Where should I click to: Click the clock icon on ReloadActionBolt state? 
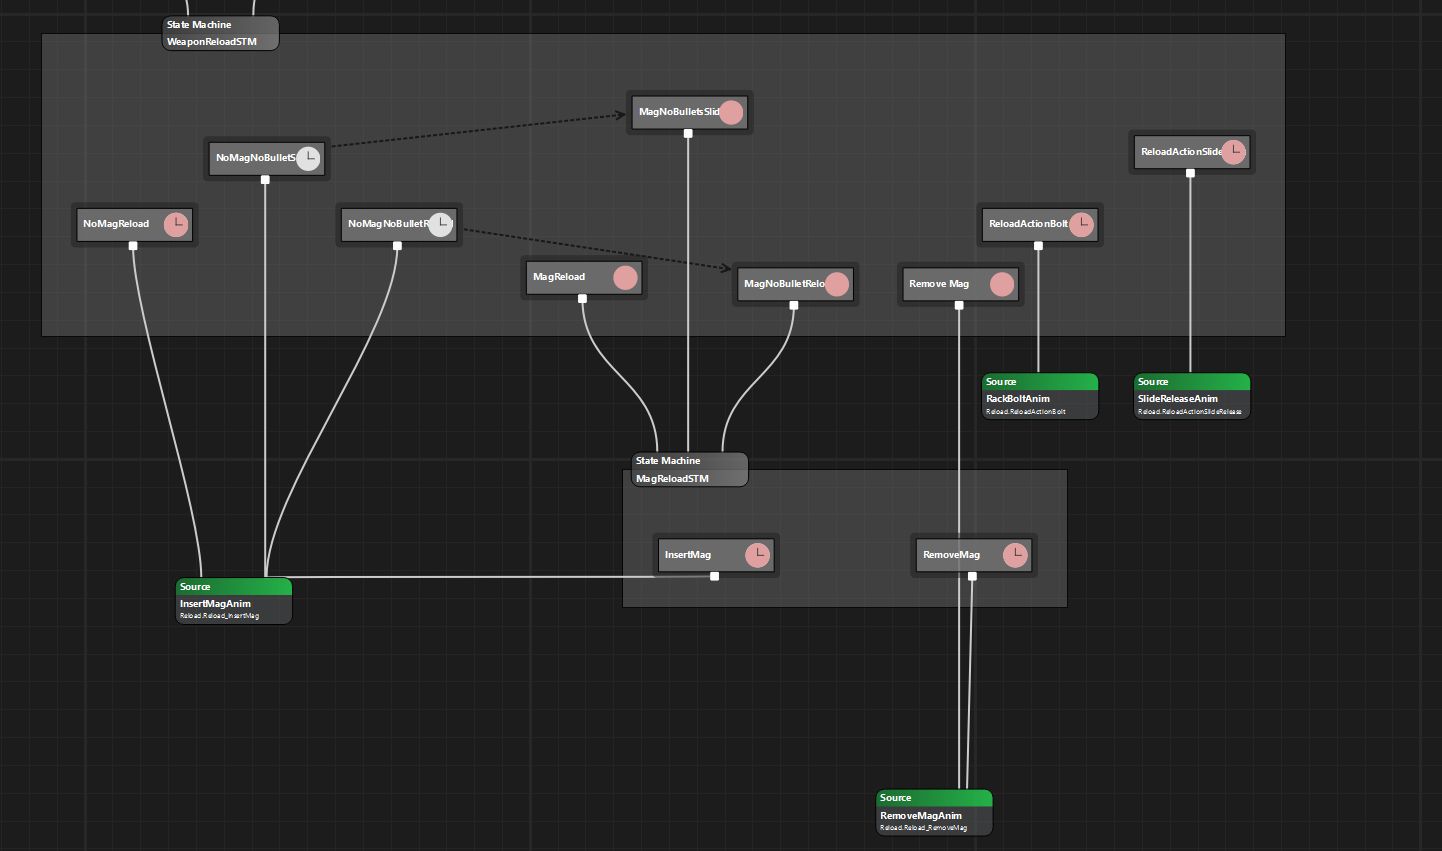[1081, 224]
